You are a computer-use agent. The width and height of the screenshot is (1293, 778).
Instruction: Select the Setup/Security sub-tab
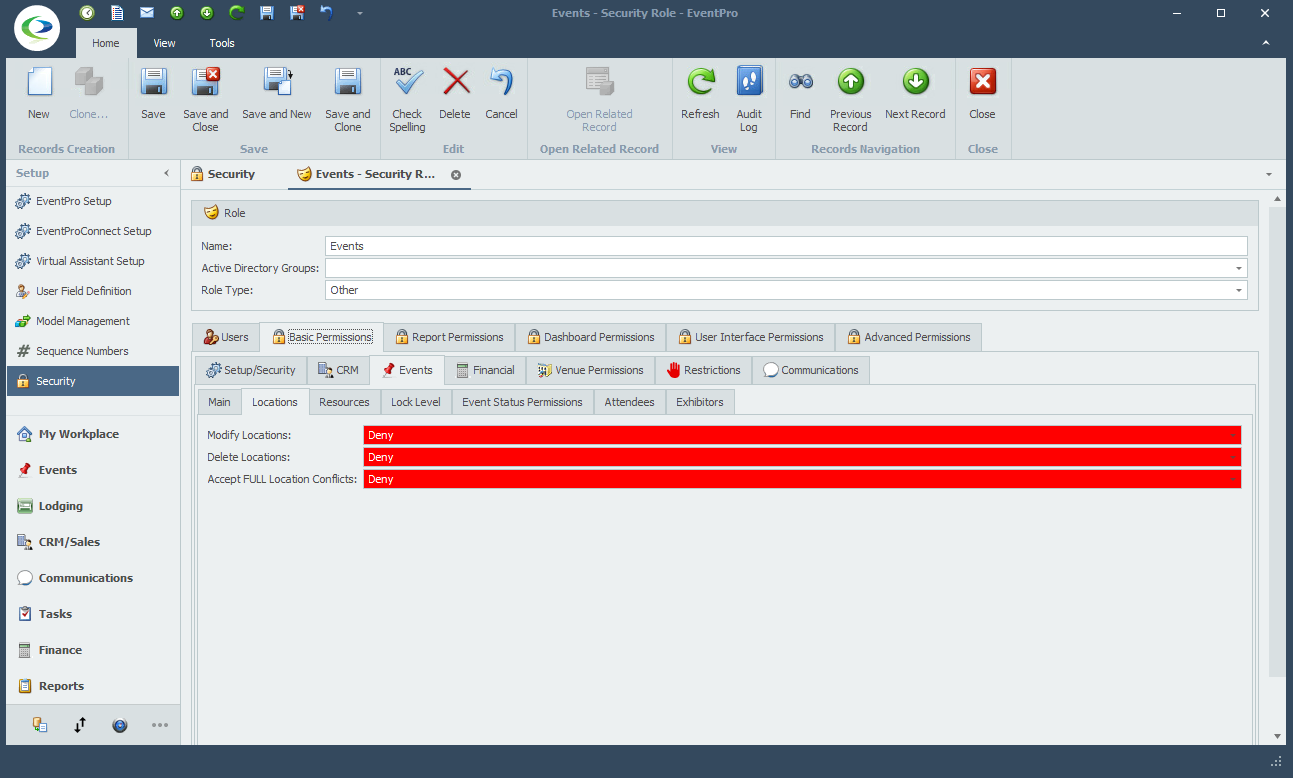click(251, 370)
